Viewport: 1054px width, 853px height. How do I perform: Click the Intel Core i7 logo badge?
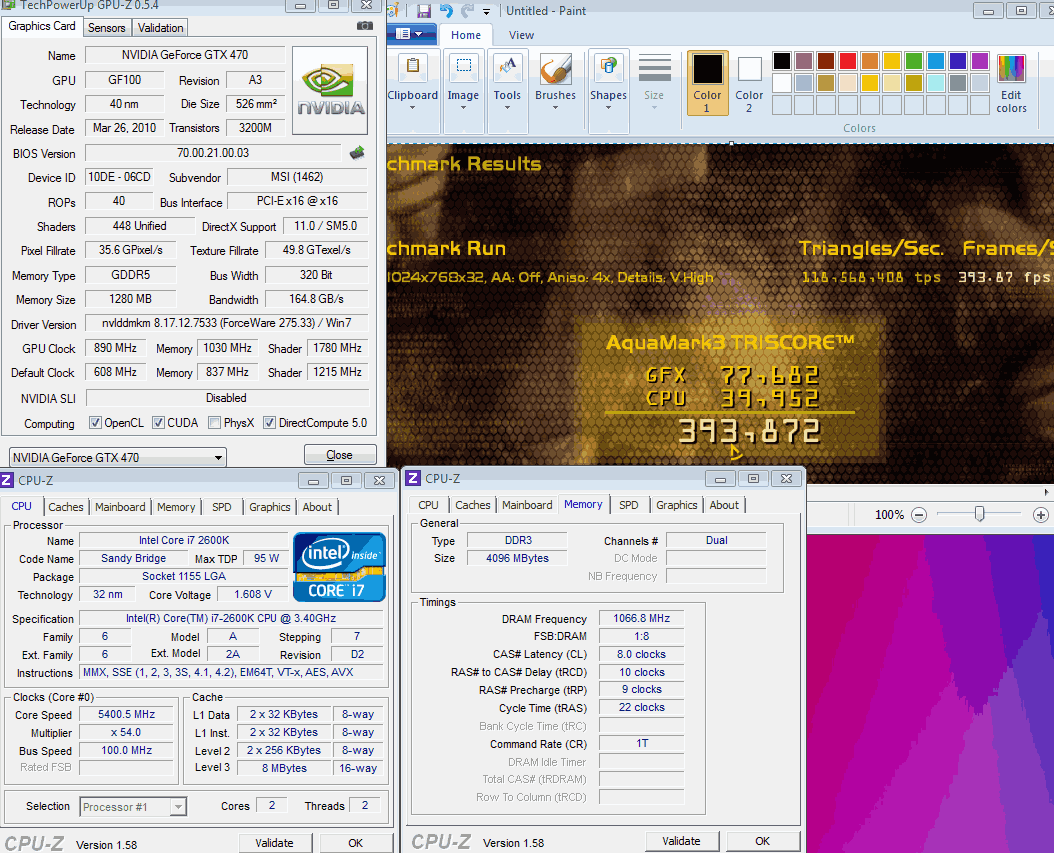(339, 567)
